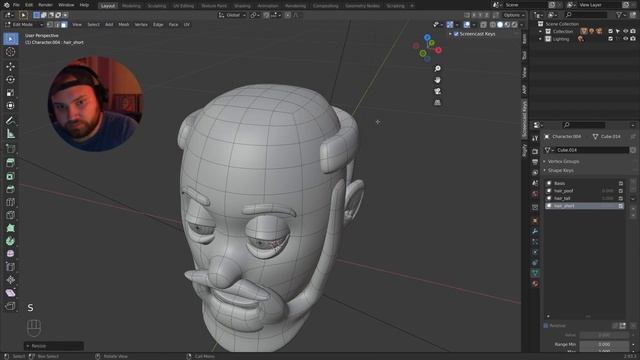Screen dimensions: 640x360
Task: Choose the Rotate tool
Action: click(11, 80)
